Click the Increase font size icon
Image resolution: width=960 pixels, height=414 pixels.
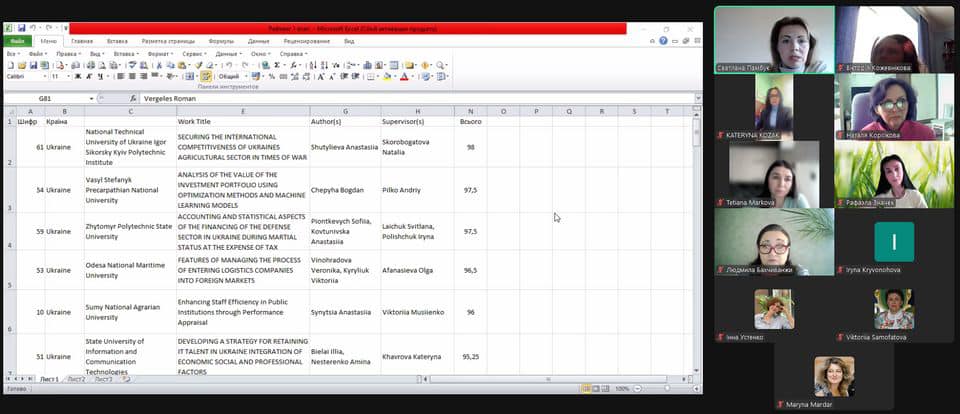click(x=320, y=77)
